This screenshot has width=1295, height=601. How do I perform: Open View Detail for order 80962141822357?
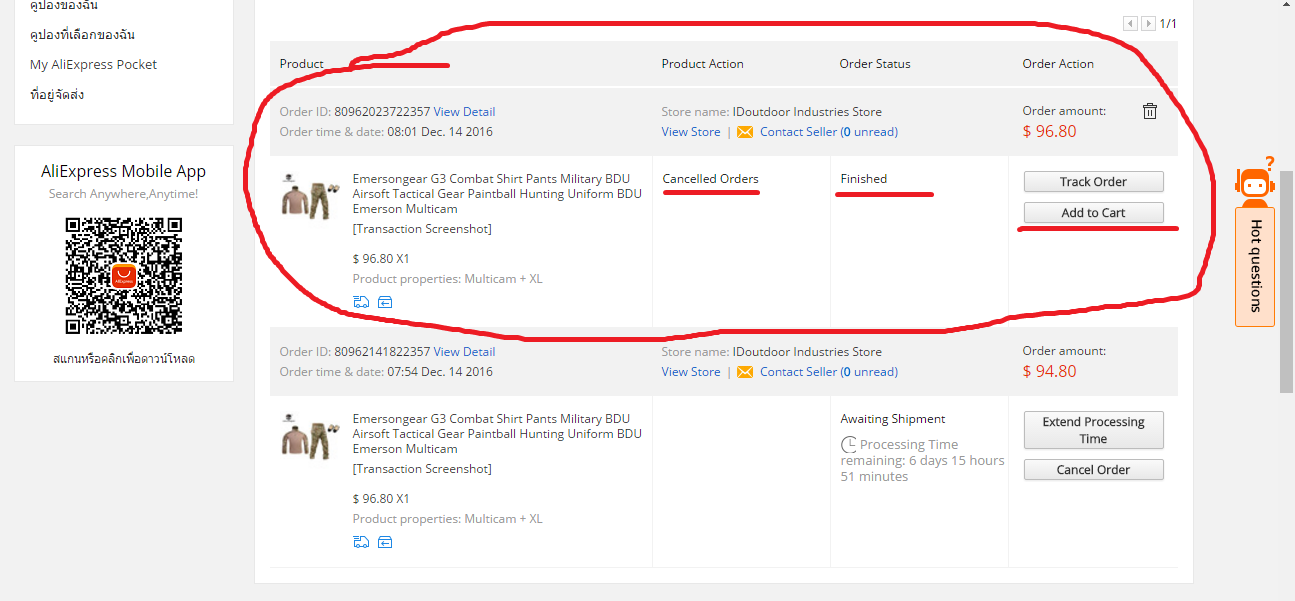click(x=464, y=352)
